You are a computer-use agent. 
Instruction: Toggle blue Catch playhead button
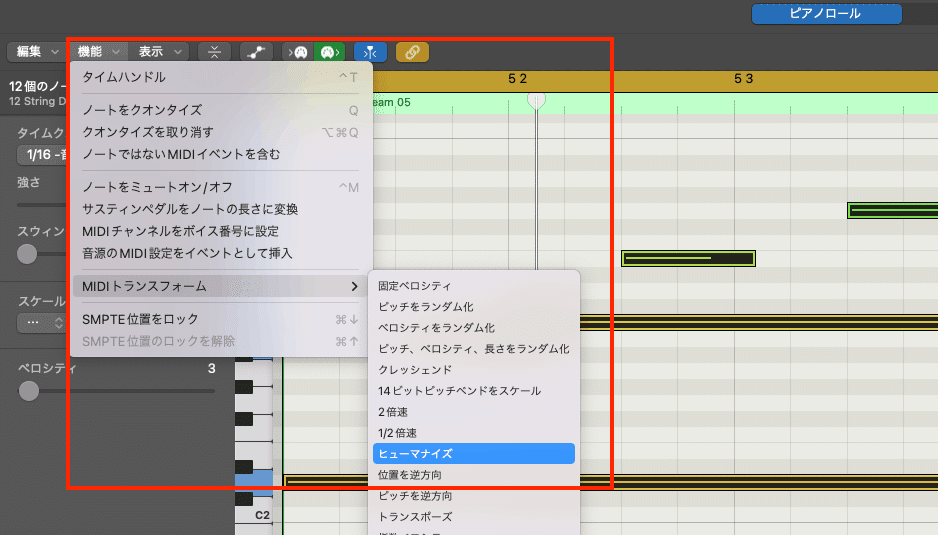click(x=370, y=52)
